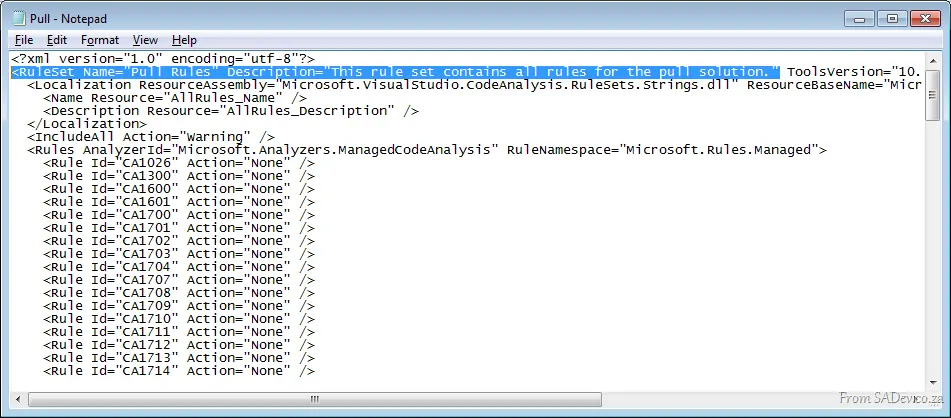This screenshot has width=951, height=418.
Task: Open the View menu
Action: coord(146,40)
